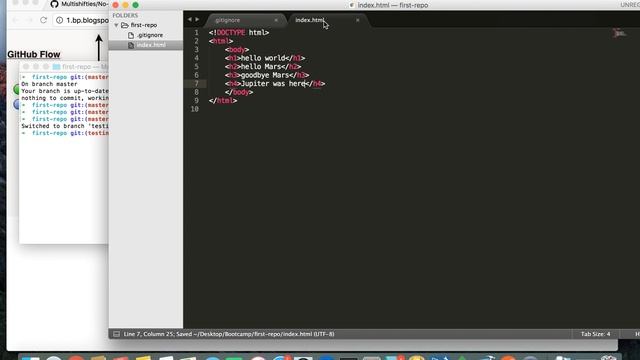Image resolution: width=640 pixels, height=360 pixels.
Task: Close the gitignore tab
Action: tap(276, 20)
